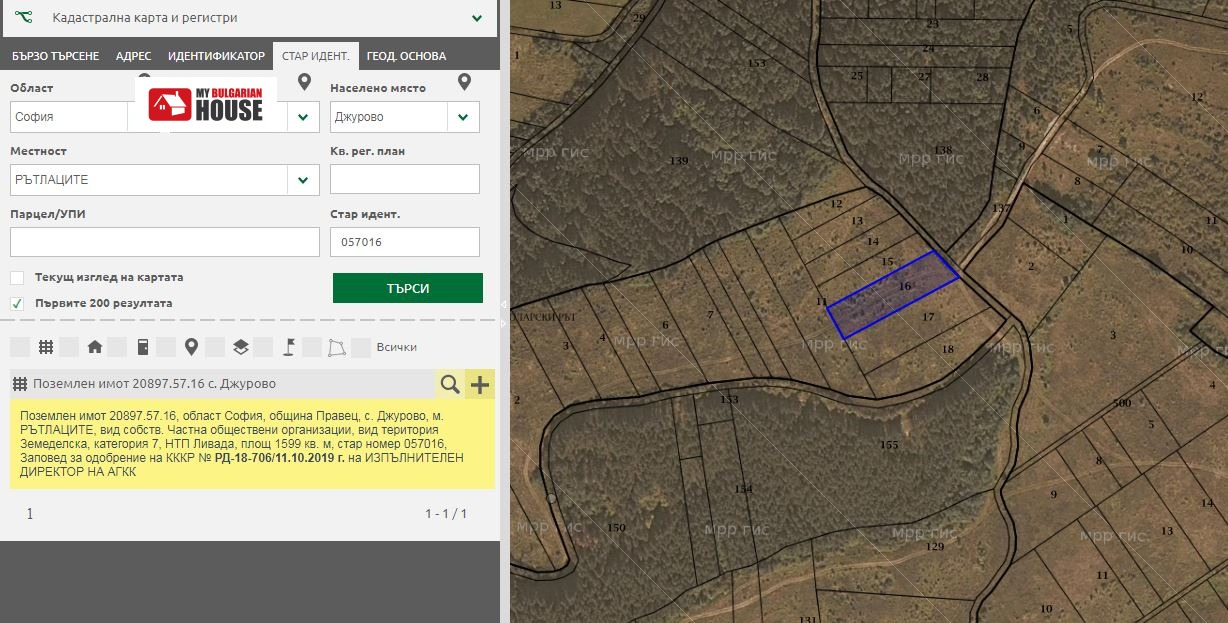Select the address pin filter icon
This screenshot has width=1228, height=623.
(191, 347)
